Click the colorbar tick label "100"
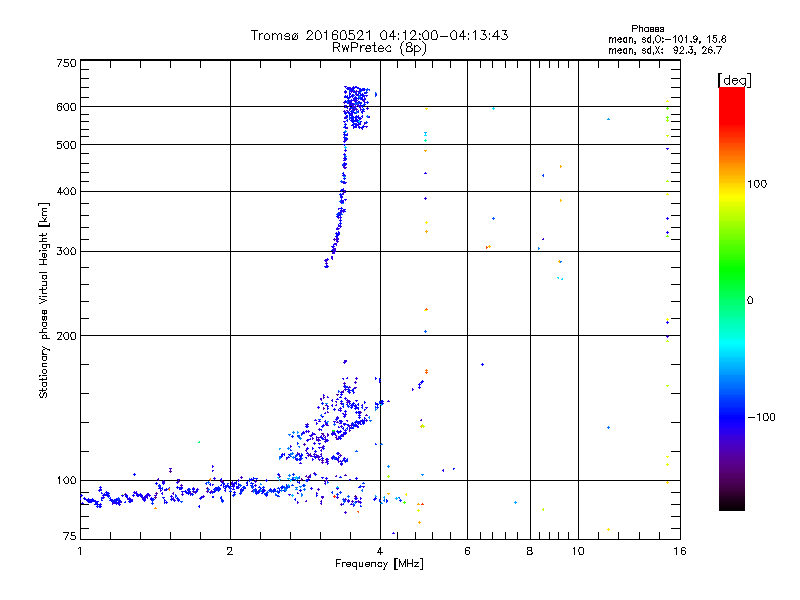800x600 pixels. click(757, 184)
